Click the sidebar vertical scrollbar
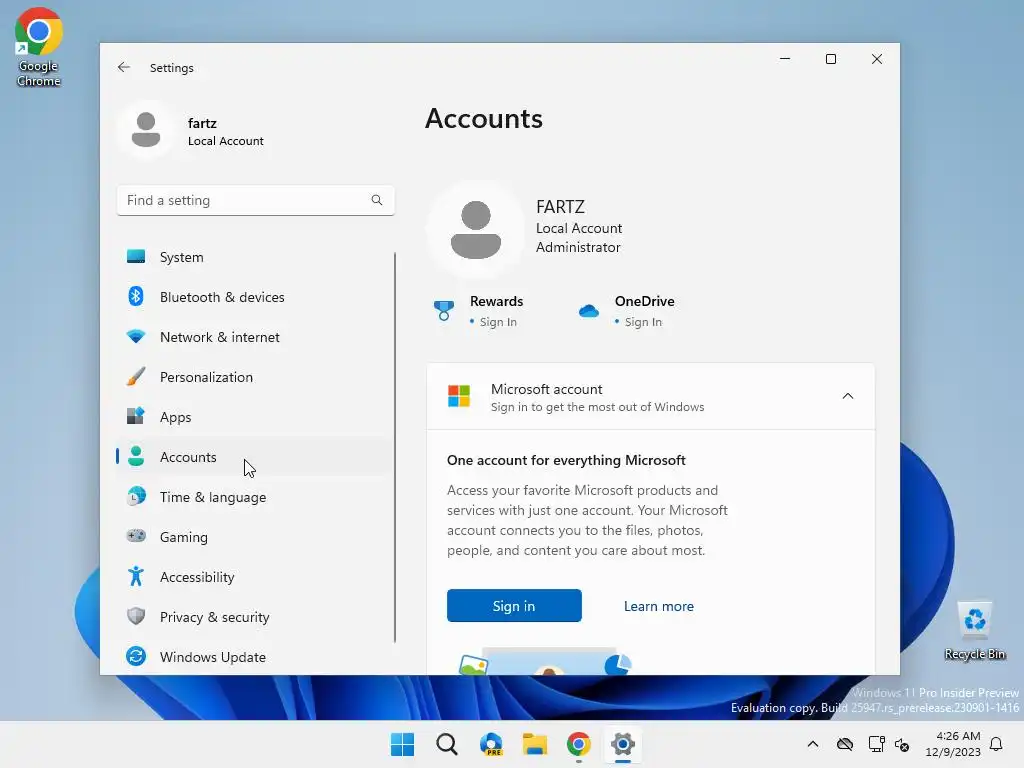The width and height of the screenshot is (1024, 768). (x=394, y=447)
